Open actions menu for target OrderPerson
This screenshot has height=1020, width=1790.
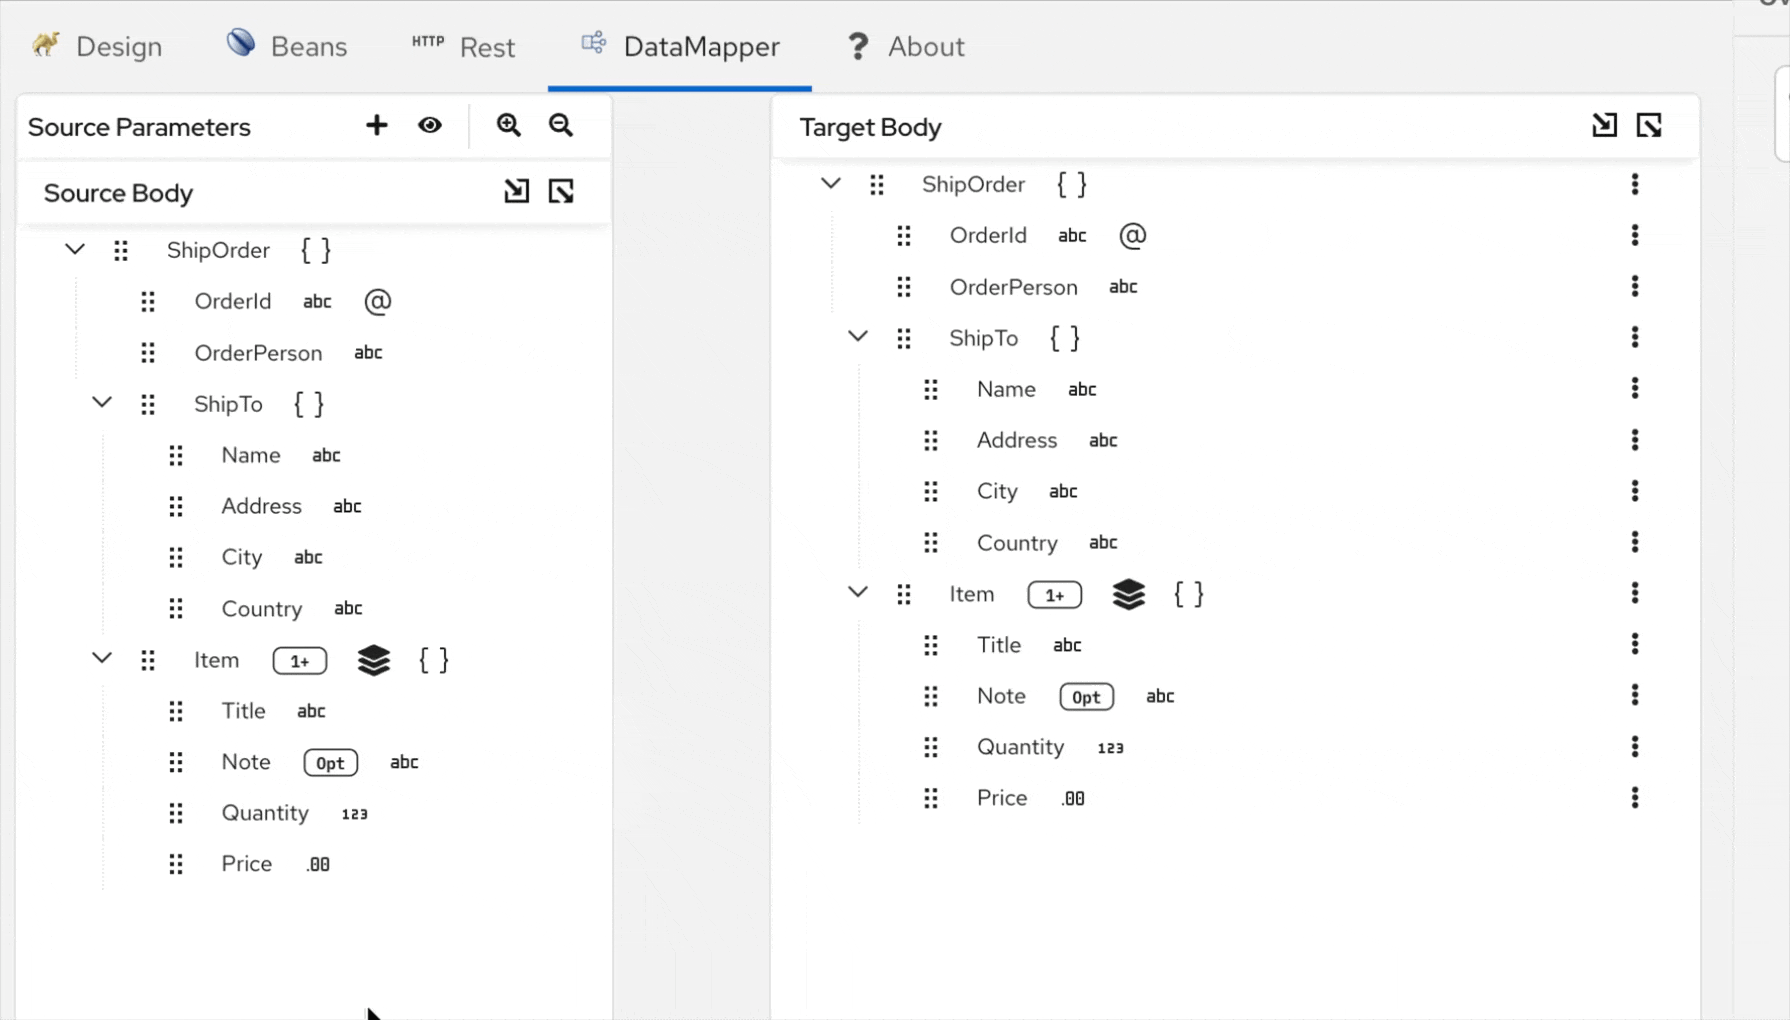point(1635,286)
